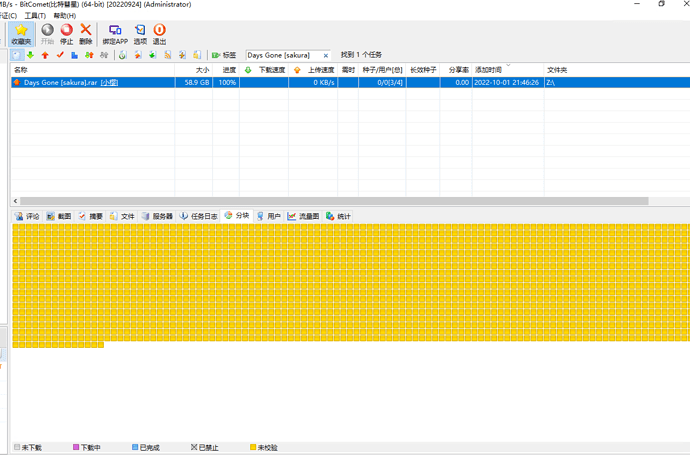Switch to the 分块 pieces tab

coord(237,216)
